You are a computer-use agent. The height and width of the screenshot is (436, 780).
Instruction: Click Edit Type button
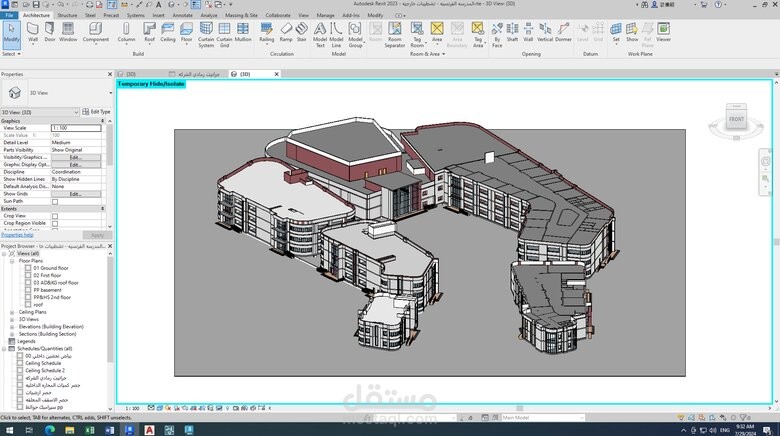(97, 112)
